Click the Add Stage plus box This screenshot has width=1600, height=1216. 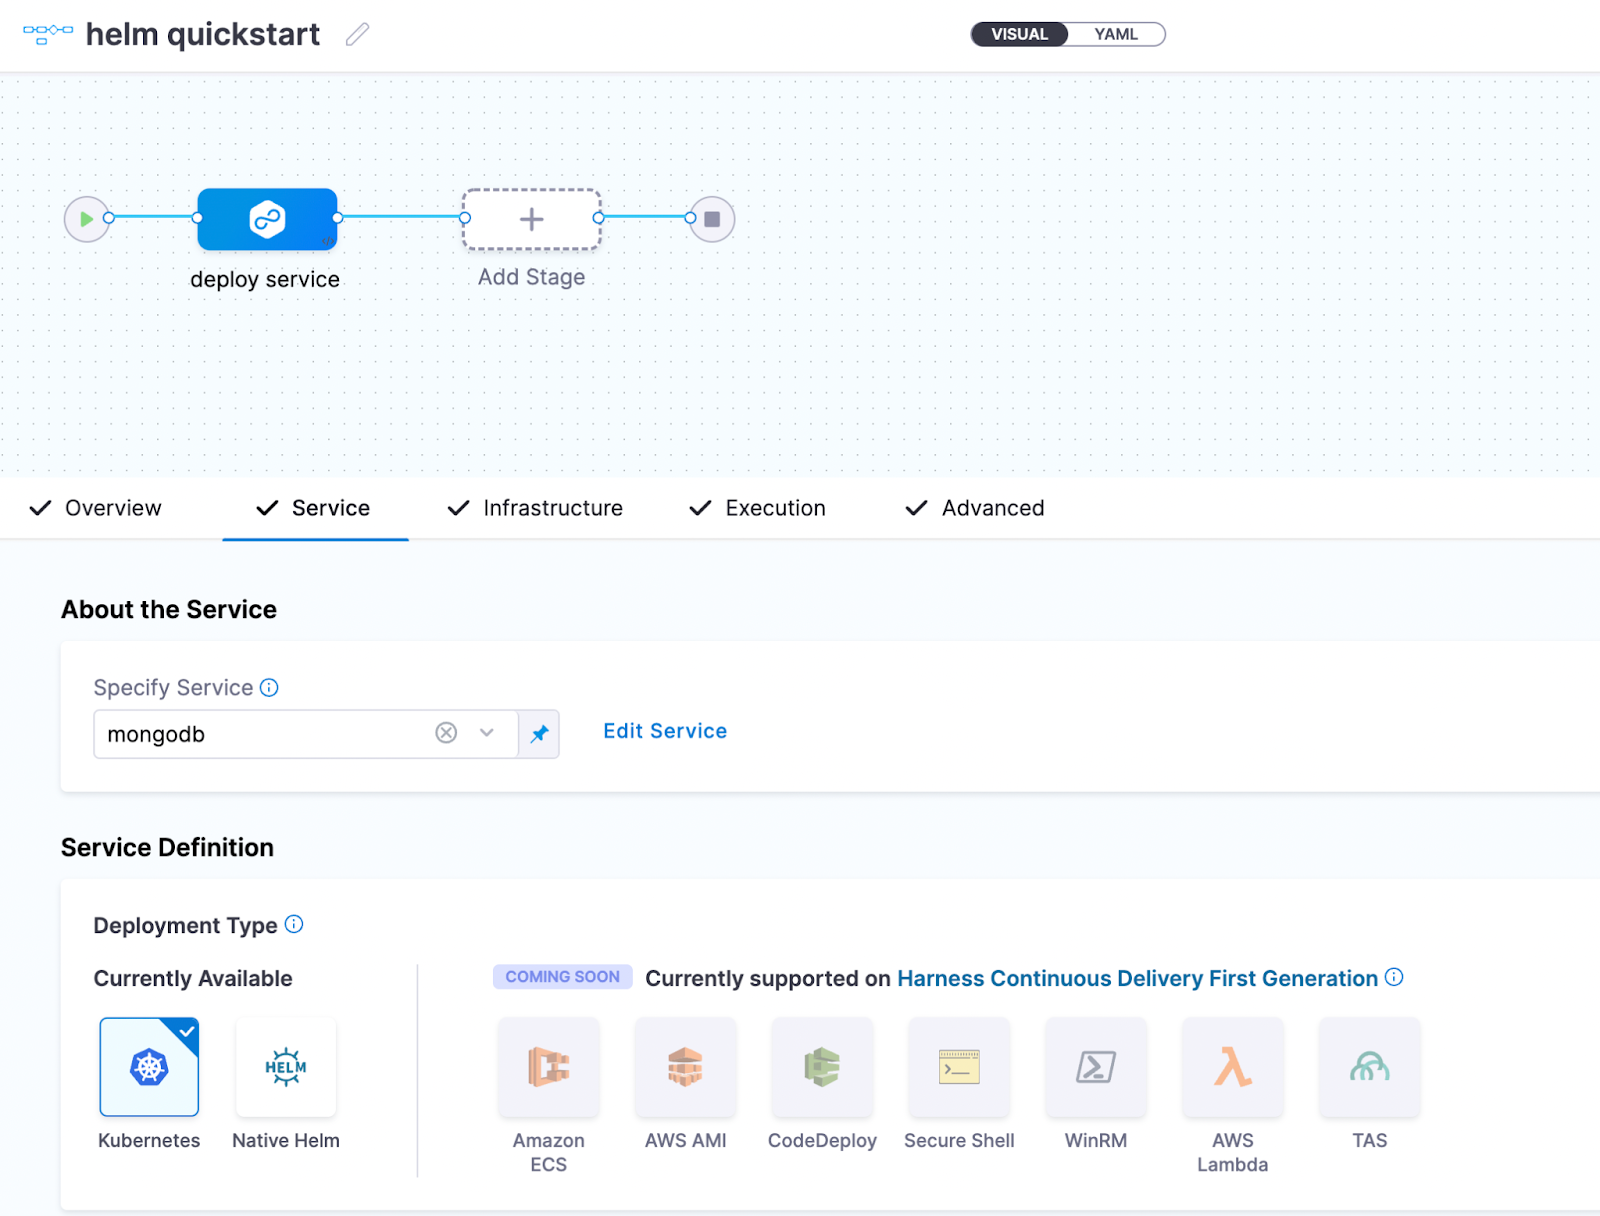(531, 219)
